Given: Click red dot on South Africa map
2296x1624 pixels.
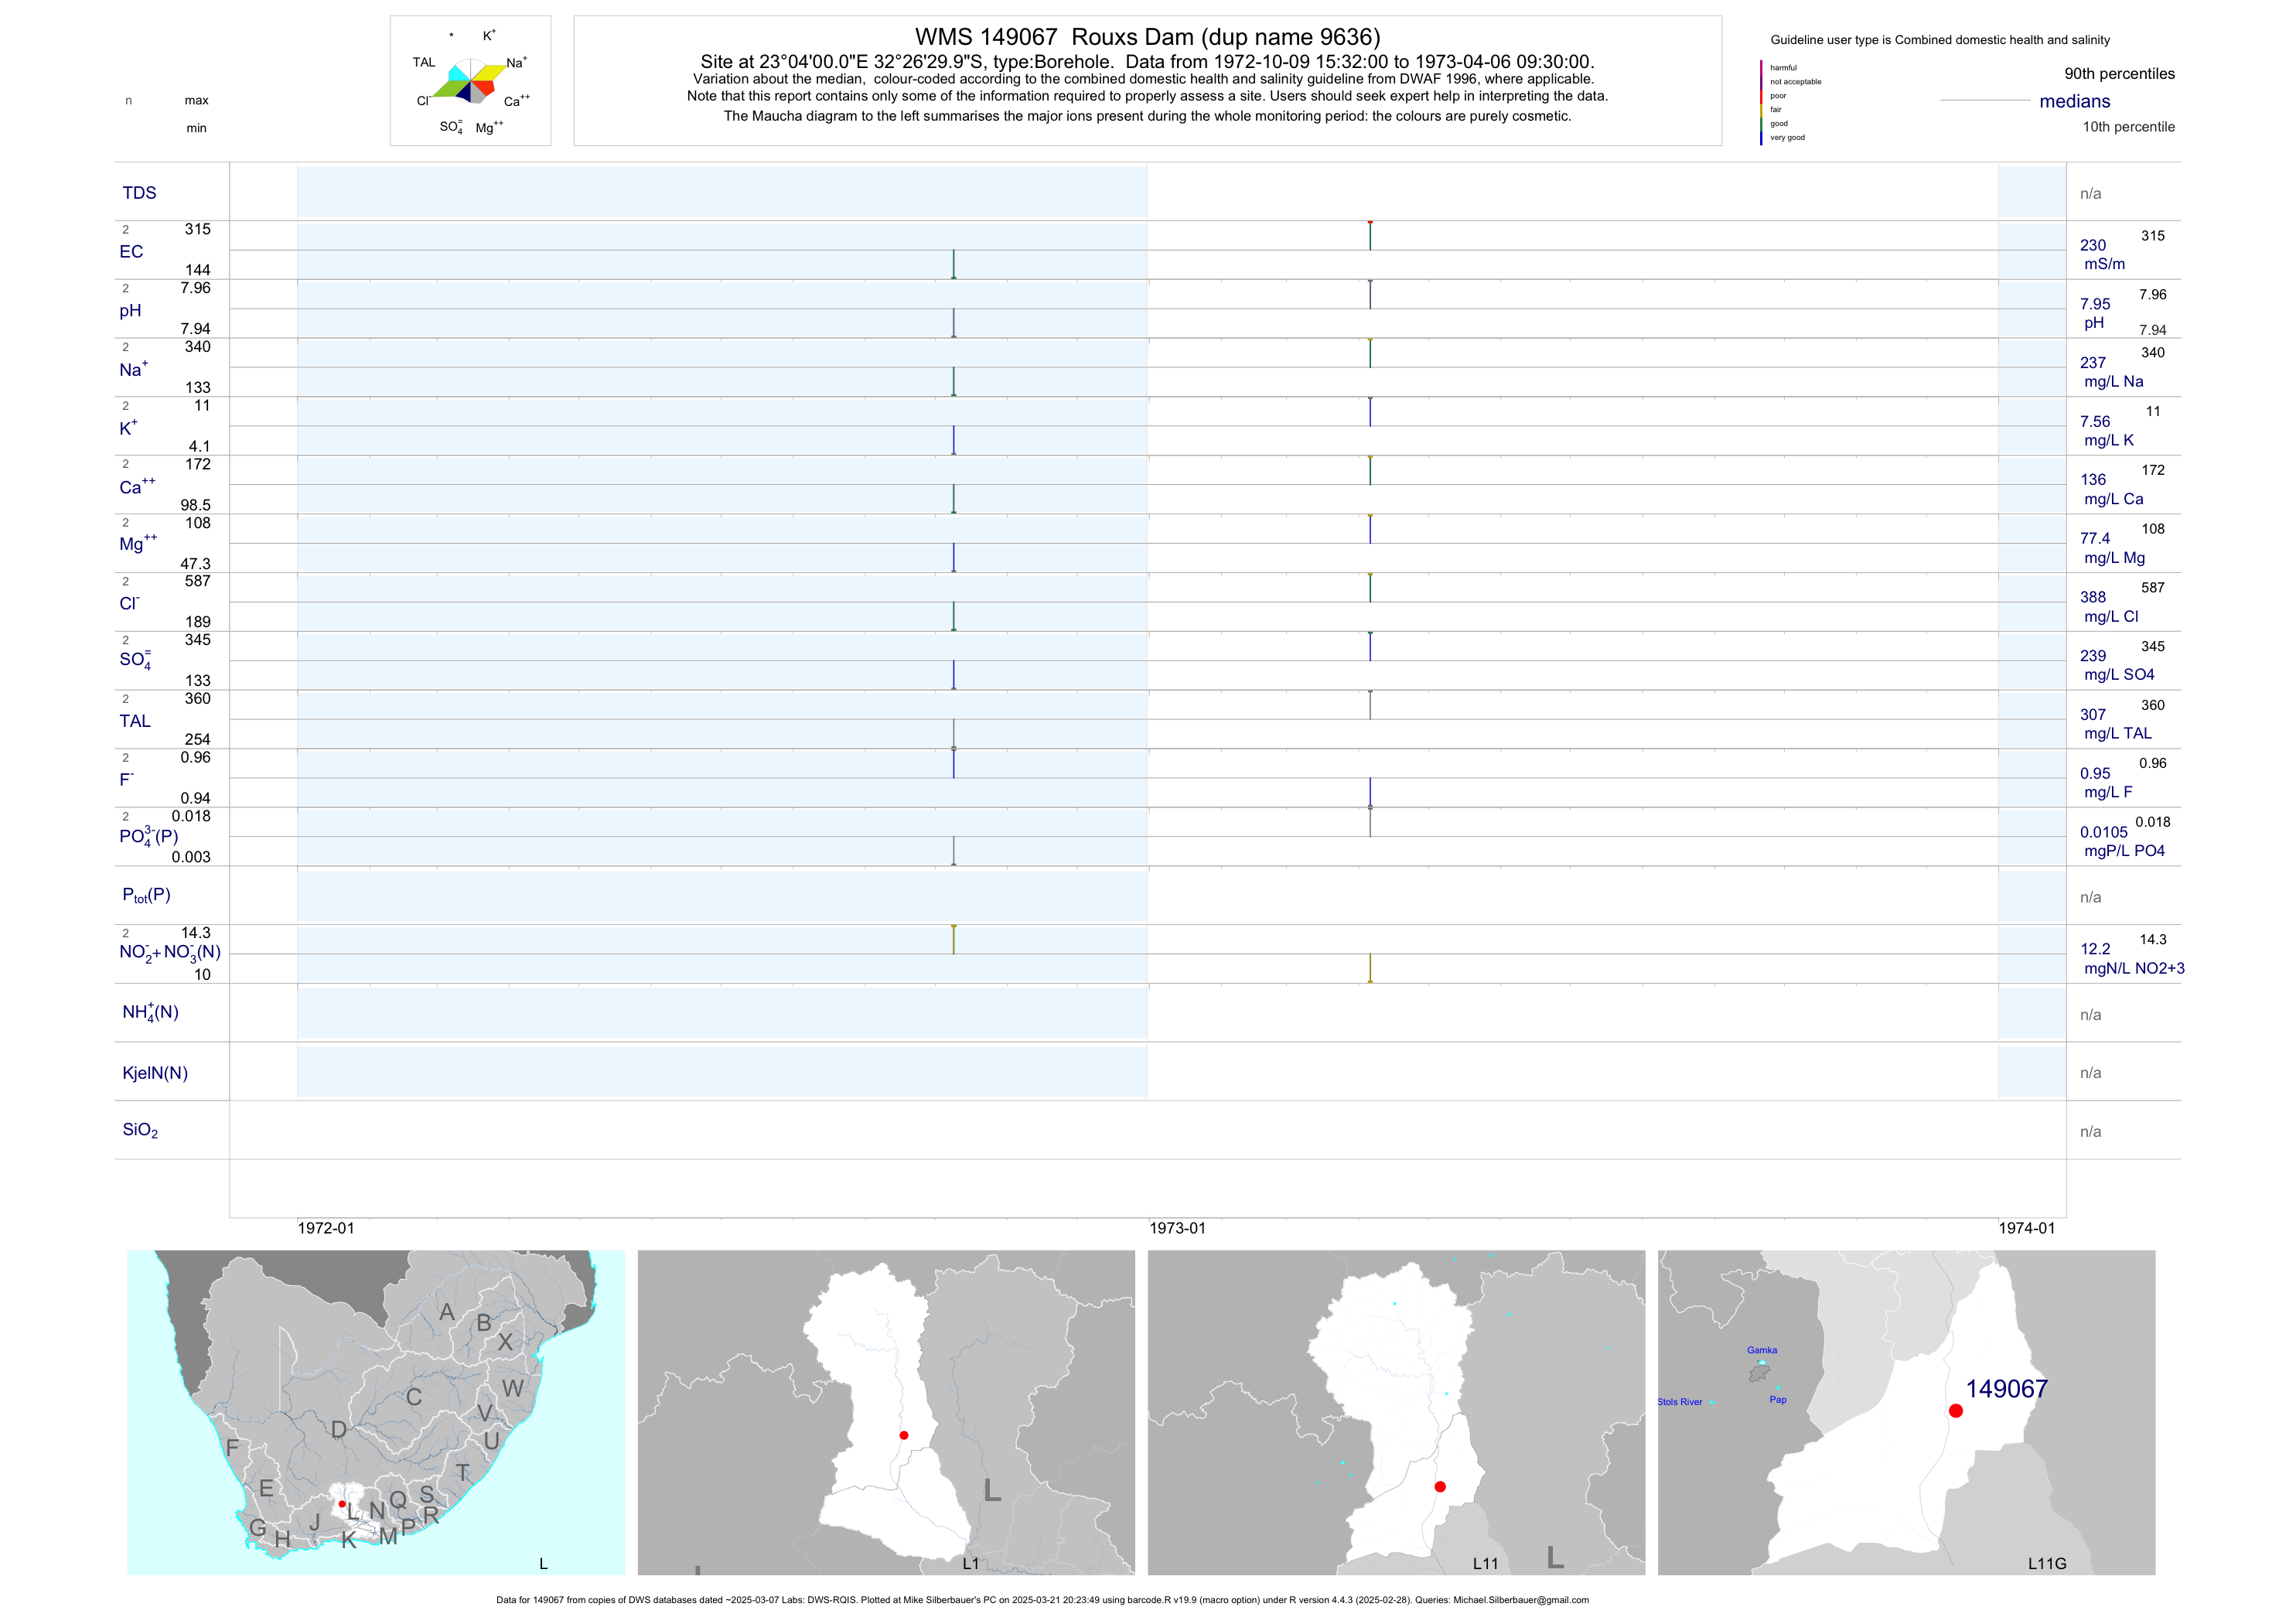Looking at the screenshot, I should [x=342, y=1504].
